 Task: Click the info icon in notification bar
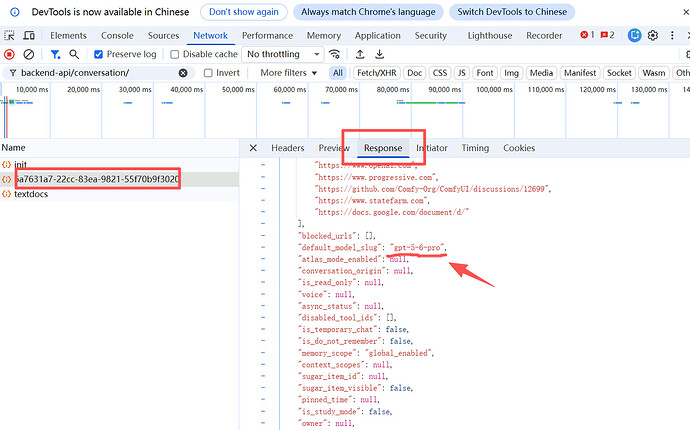pos(15,12)
